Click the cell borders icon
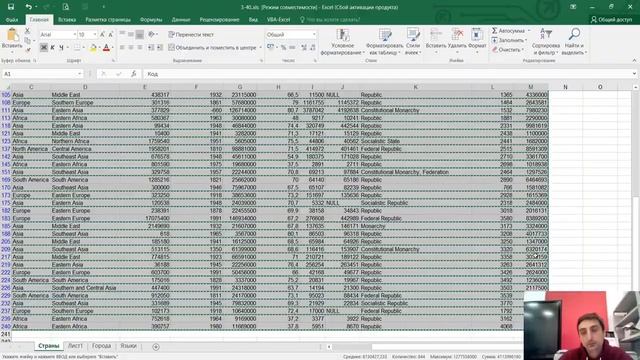Image resolution: width=640 pixels, height=360 pixels. coord(77,48)
